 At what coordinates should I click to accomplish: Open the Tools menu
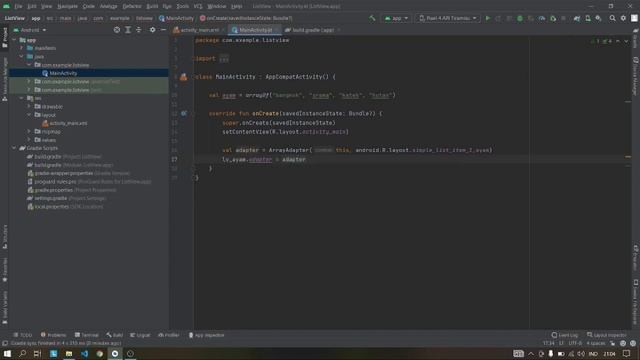(x=182, y=7)
